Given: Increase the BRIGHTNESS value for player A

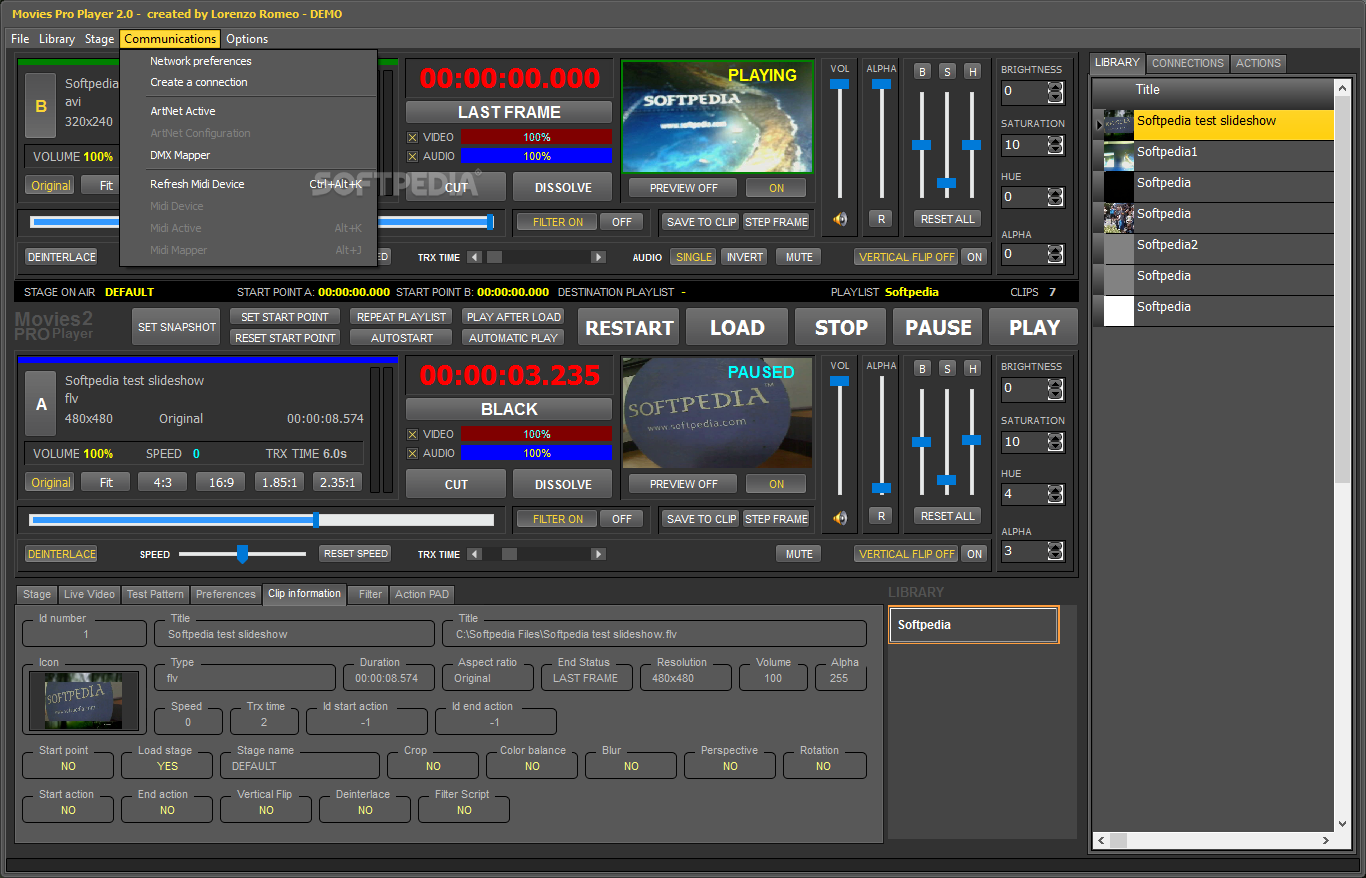Looking at the screenshot, I should [1055, 383].
